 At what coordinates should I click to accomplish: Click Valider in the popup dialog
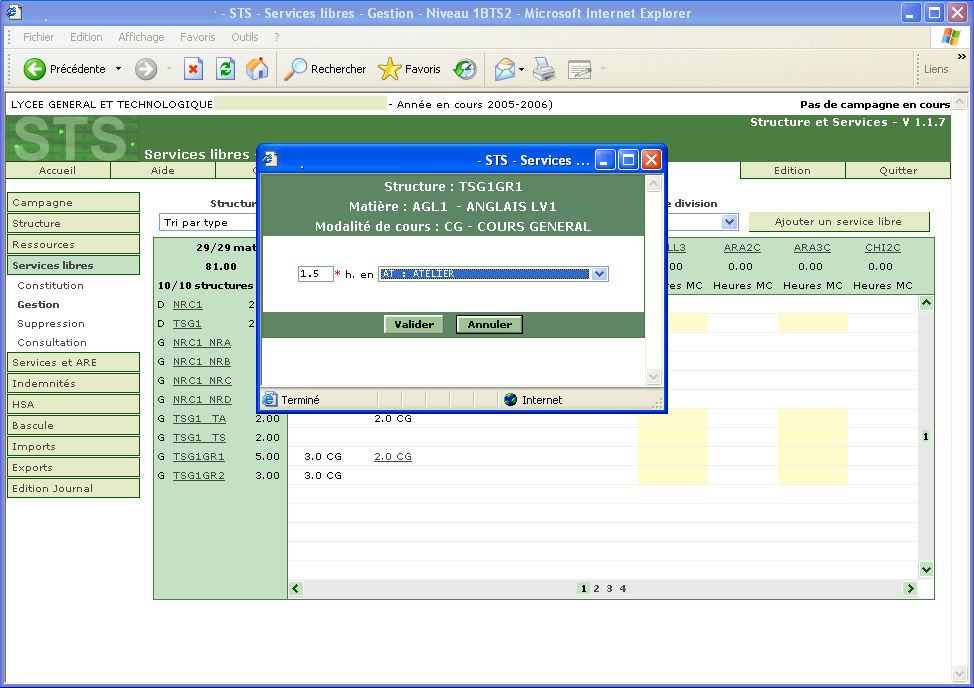click(414, 324)
